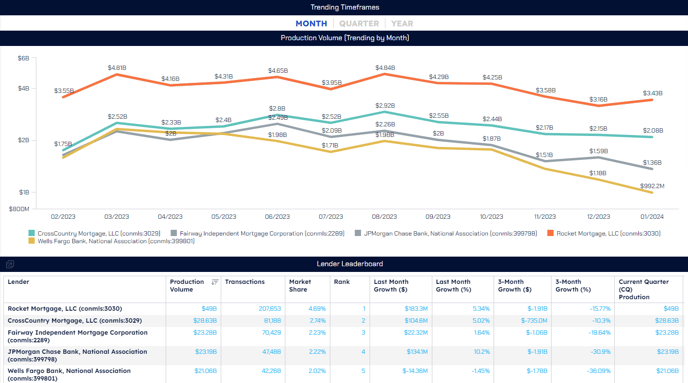Sort by Market Share column header
The image size is (688, 383).
(x=300, y=286)
